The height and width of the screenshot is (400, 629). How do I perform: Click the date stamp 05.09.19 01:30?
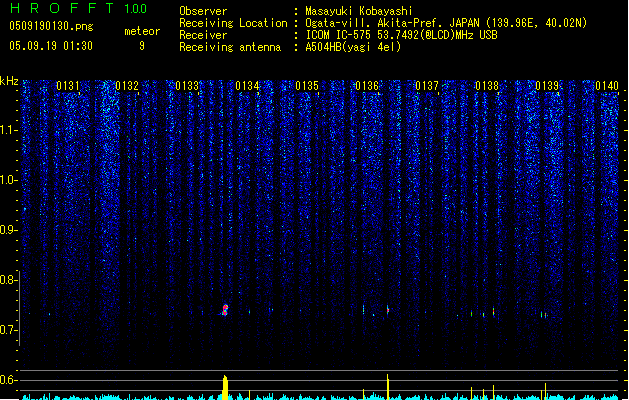[51, 46]
